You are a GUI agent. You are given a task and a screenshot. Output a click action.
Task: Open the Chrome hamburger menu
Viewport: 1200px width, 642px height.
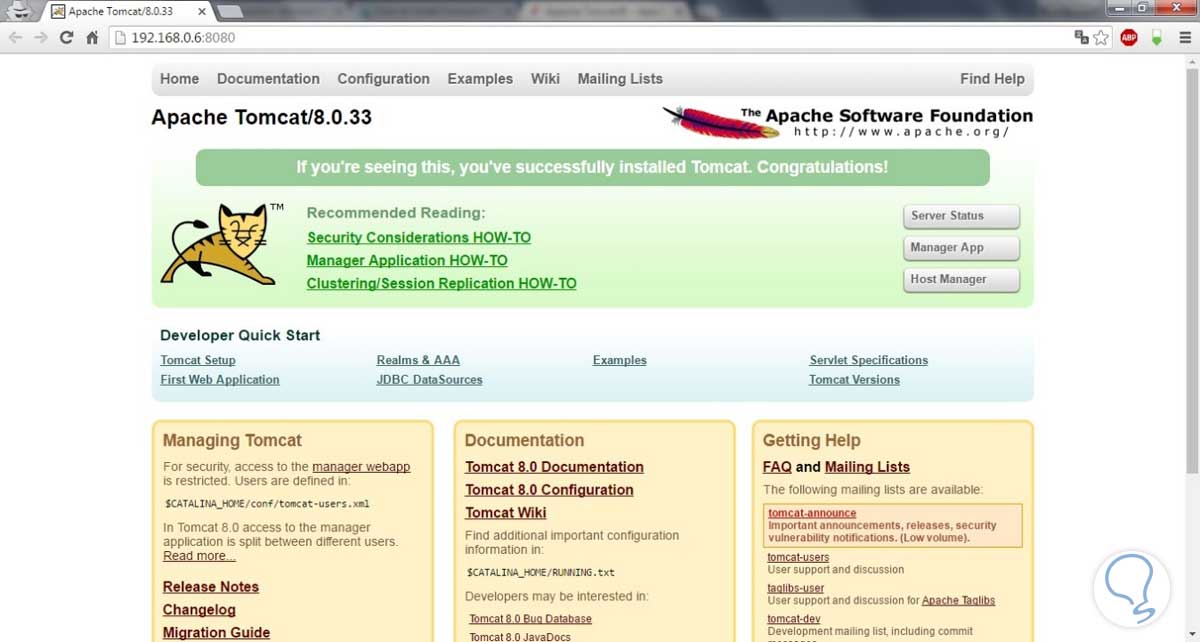1183,38
